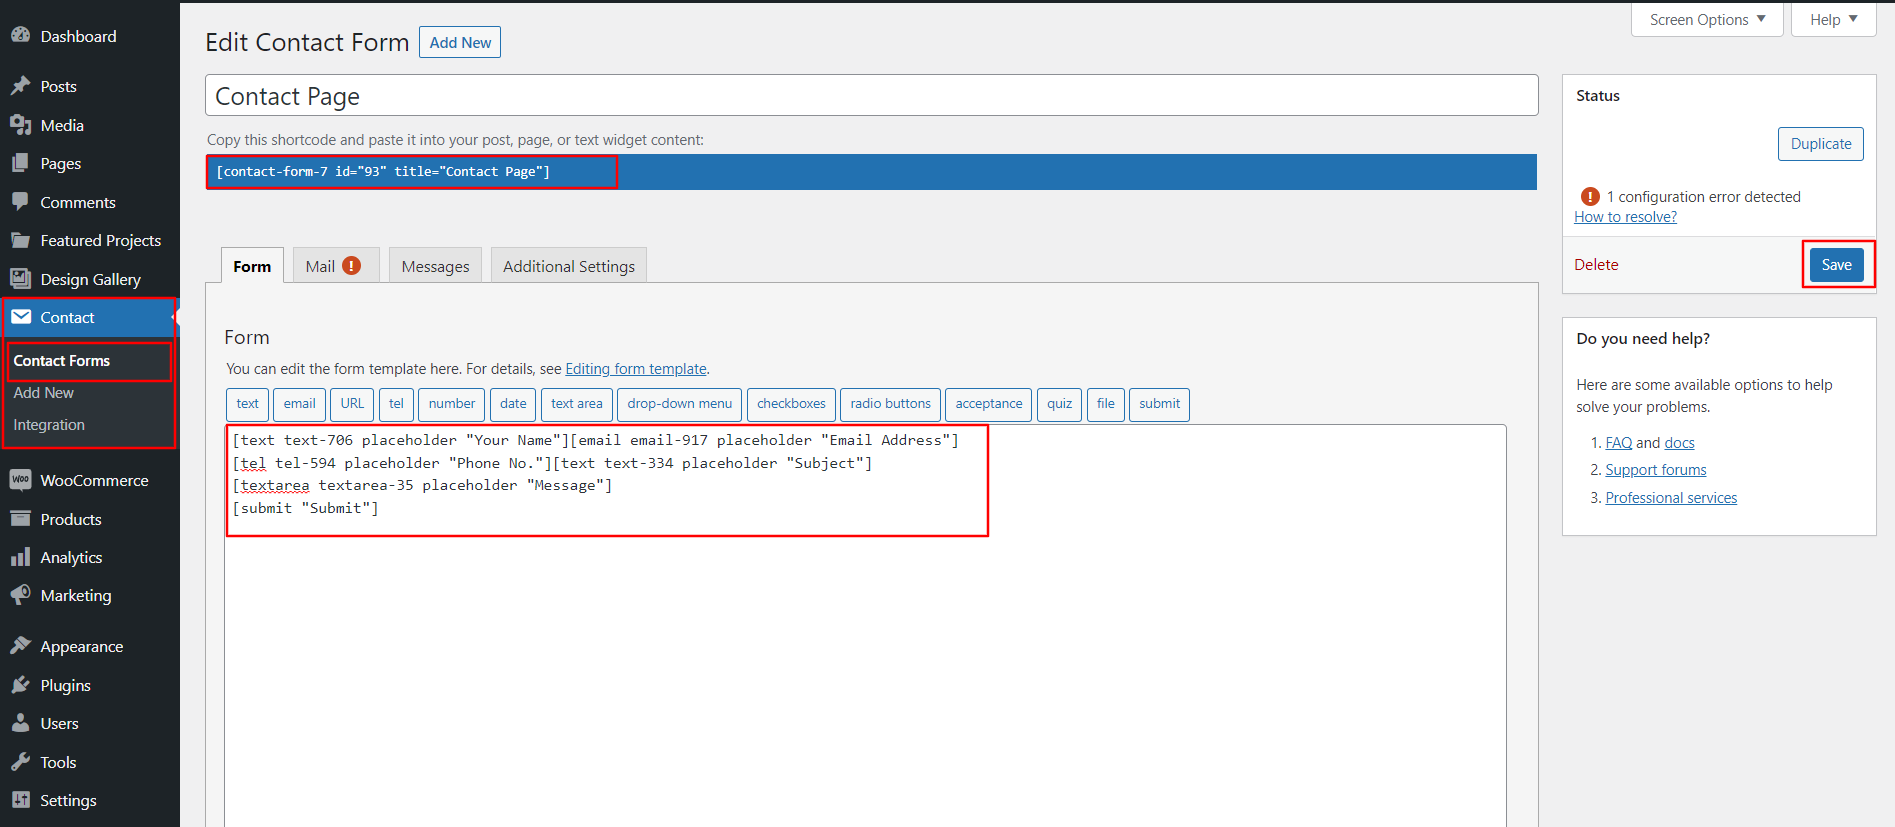The width and height of the screenshot is (1895, 827).
Task: Open Add New under Contact menu
Action: 44,393
